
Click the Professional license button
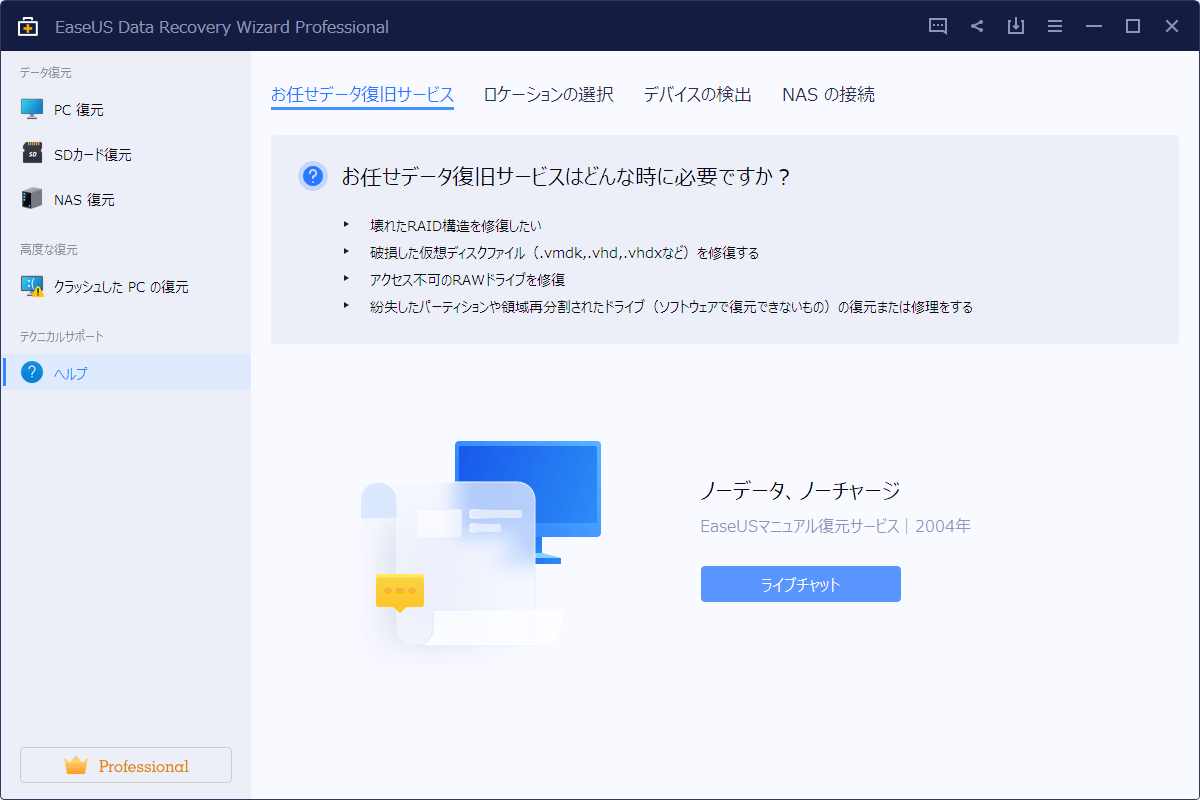tap(126, 765)
